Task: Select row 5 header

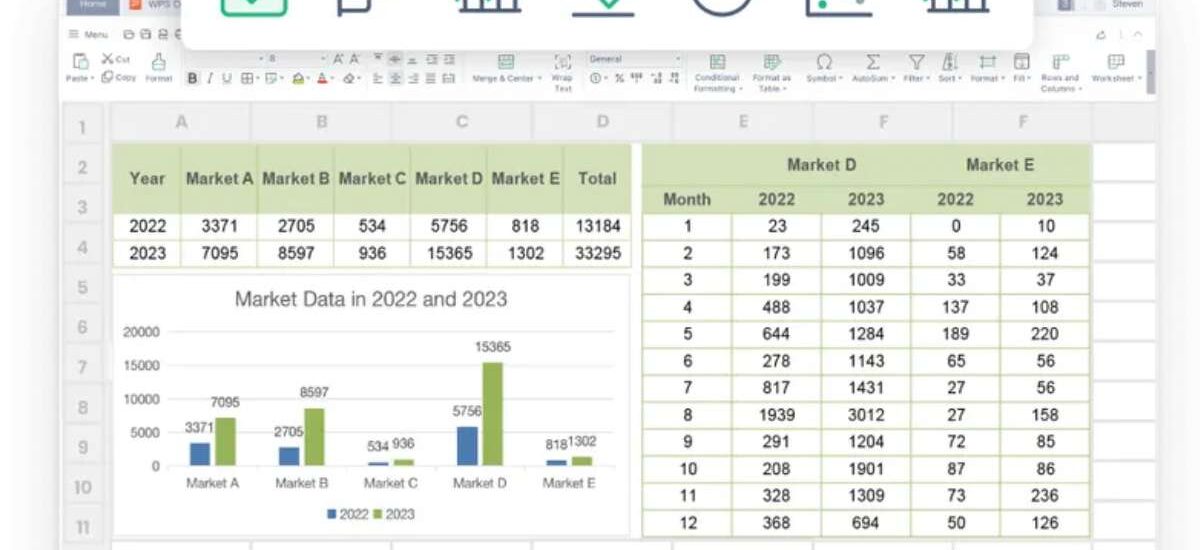Action: pos(83,287)
